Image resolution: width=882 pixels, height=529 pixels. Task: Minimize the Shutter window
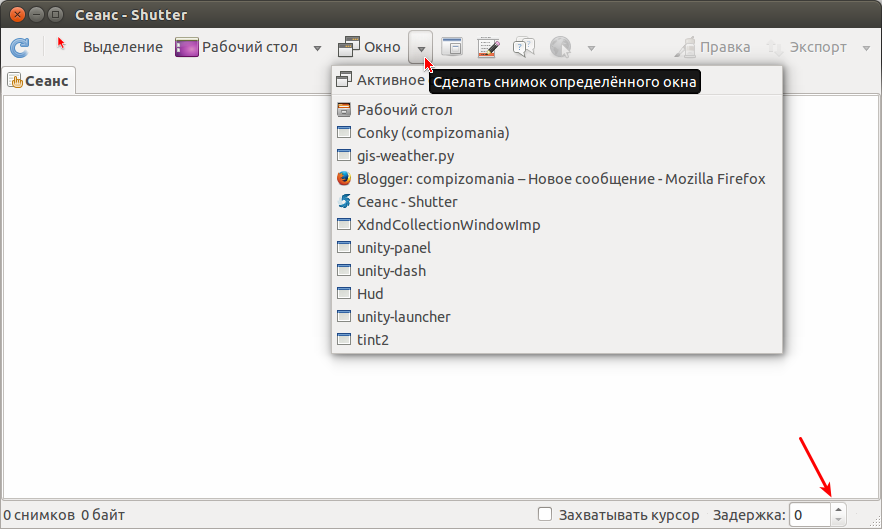tap(37, 15)
